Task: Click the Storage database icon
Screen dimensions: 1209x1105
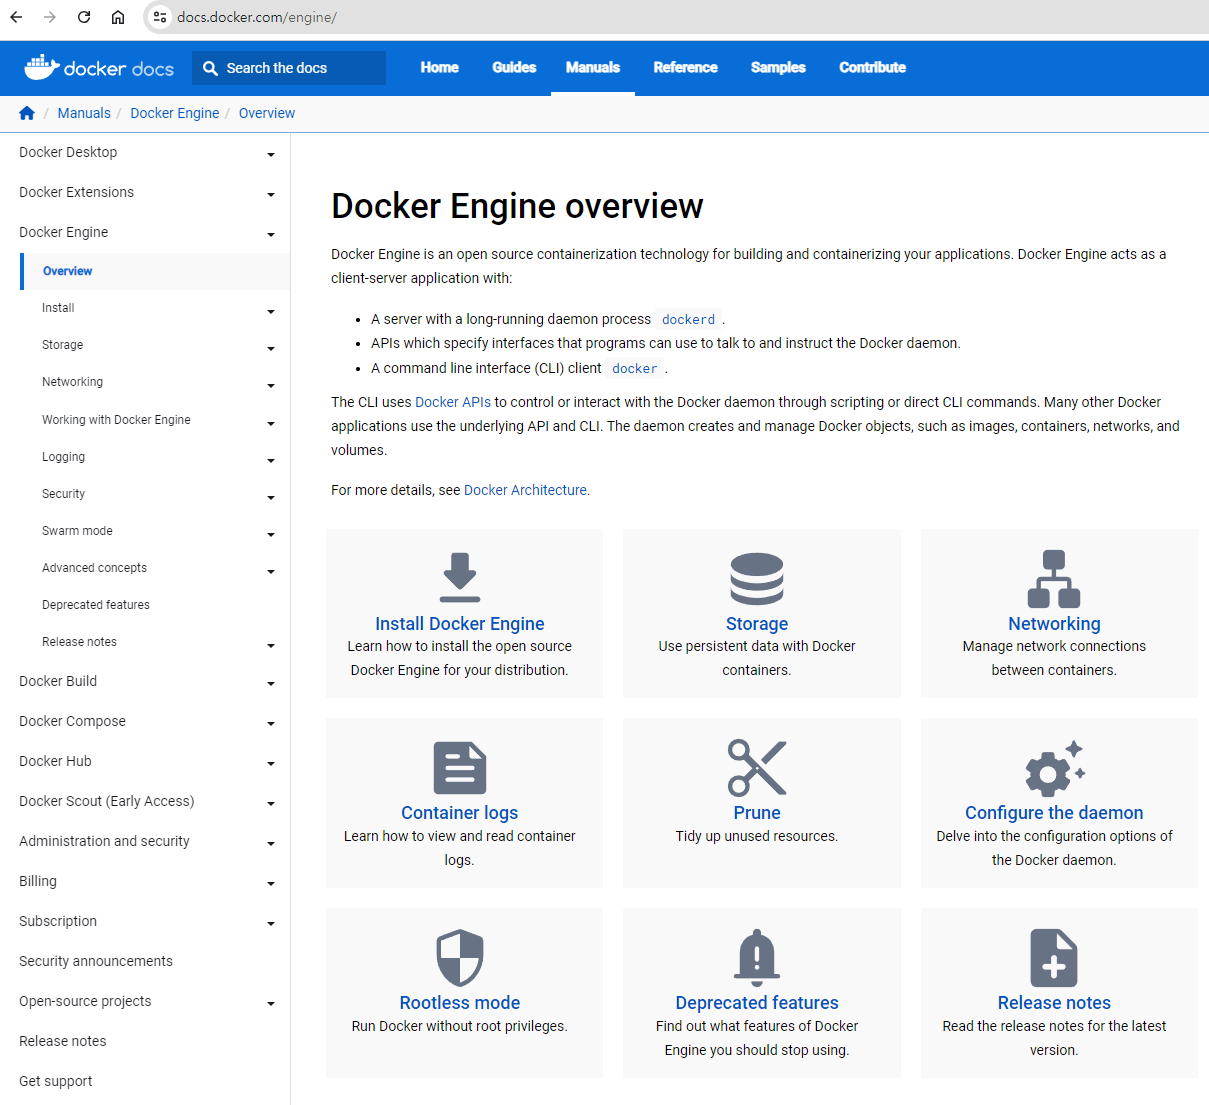Action: point(757,578)
